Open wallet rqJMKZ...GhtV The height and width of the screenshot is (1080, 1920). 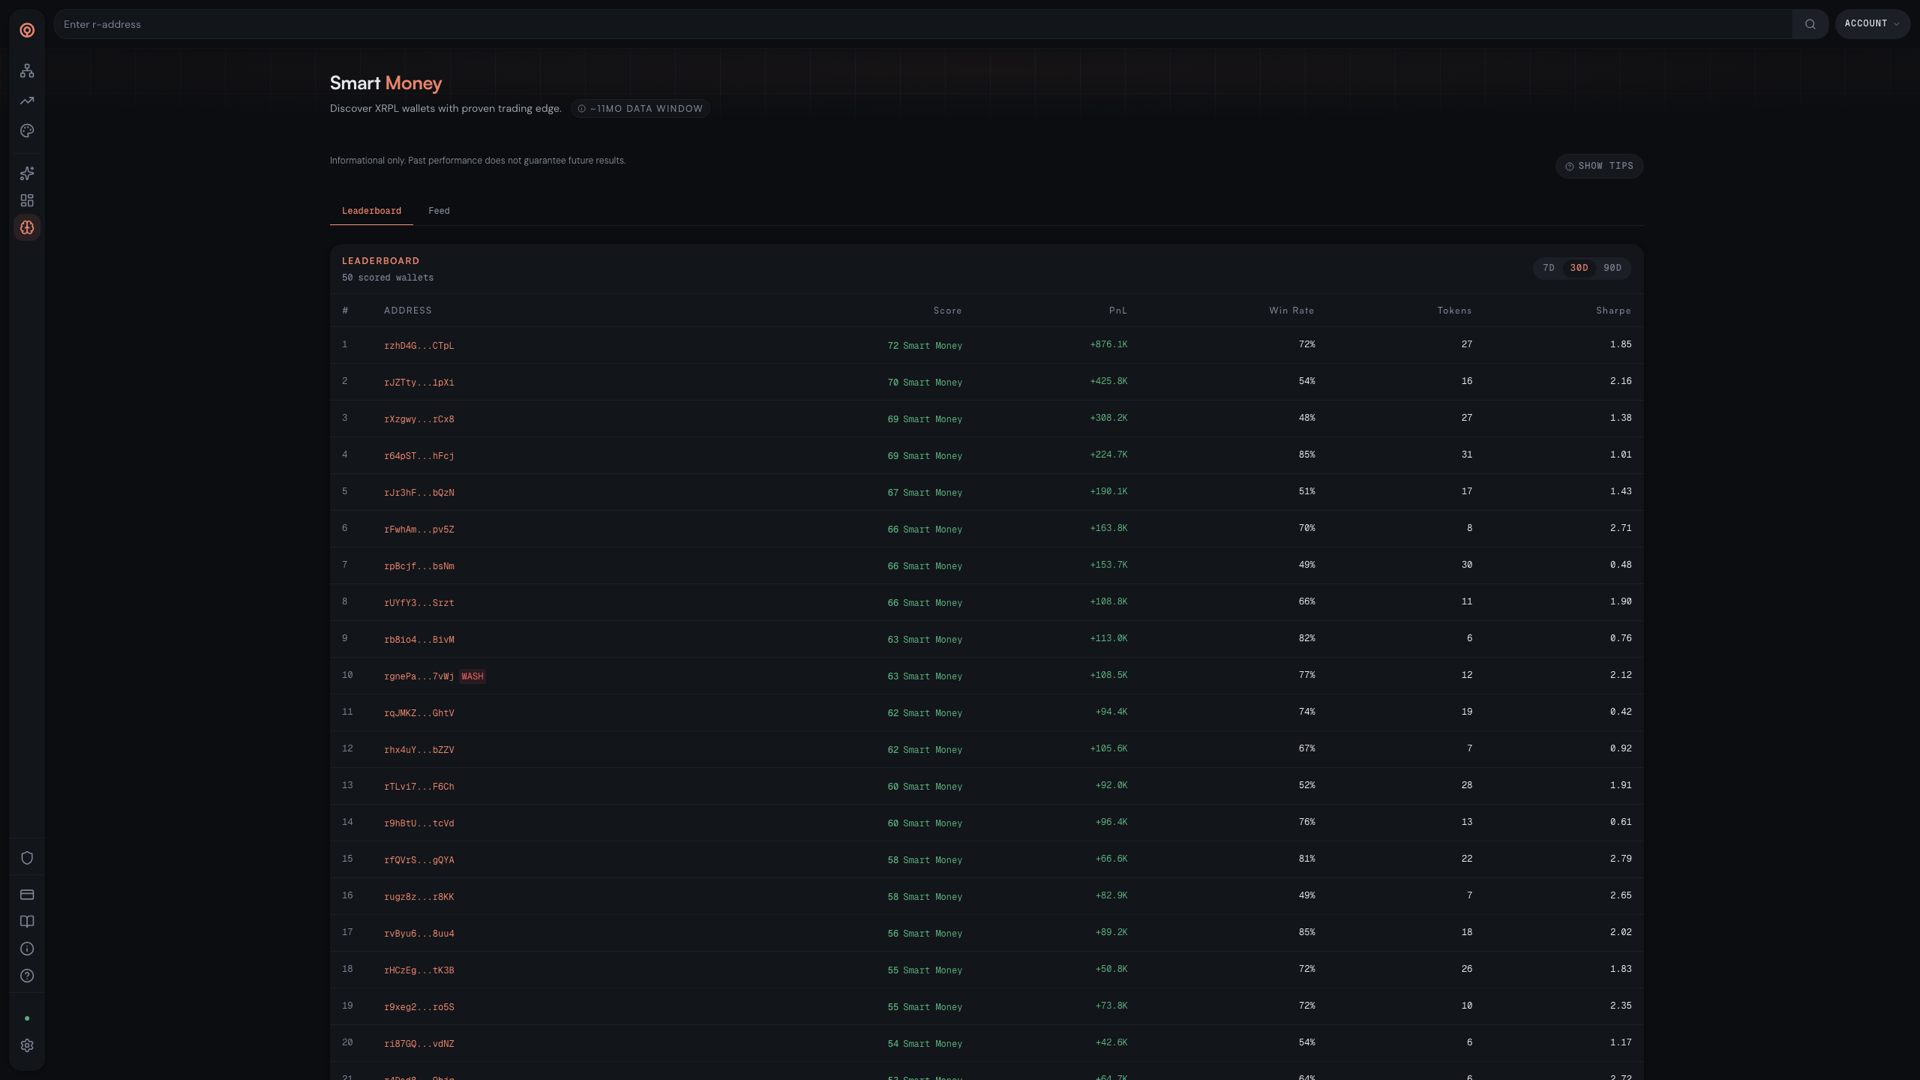419,713
